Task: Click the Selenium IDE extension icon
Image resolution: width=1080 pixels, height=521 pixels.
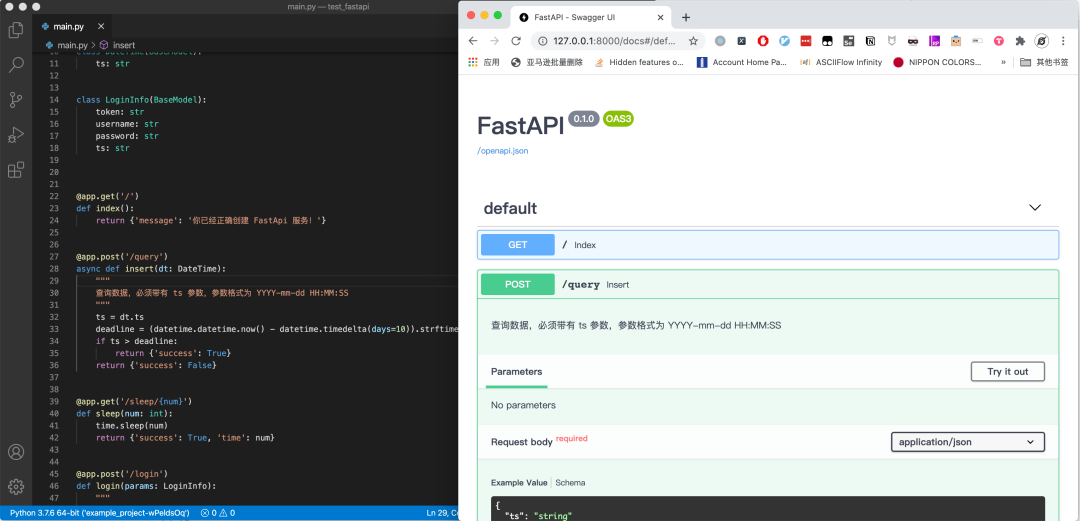Action: click(x=849, y=41)
